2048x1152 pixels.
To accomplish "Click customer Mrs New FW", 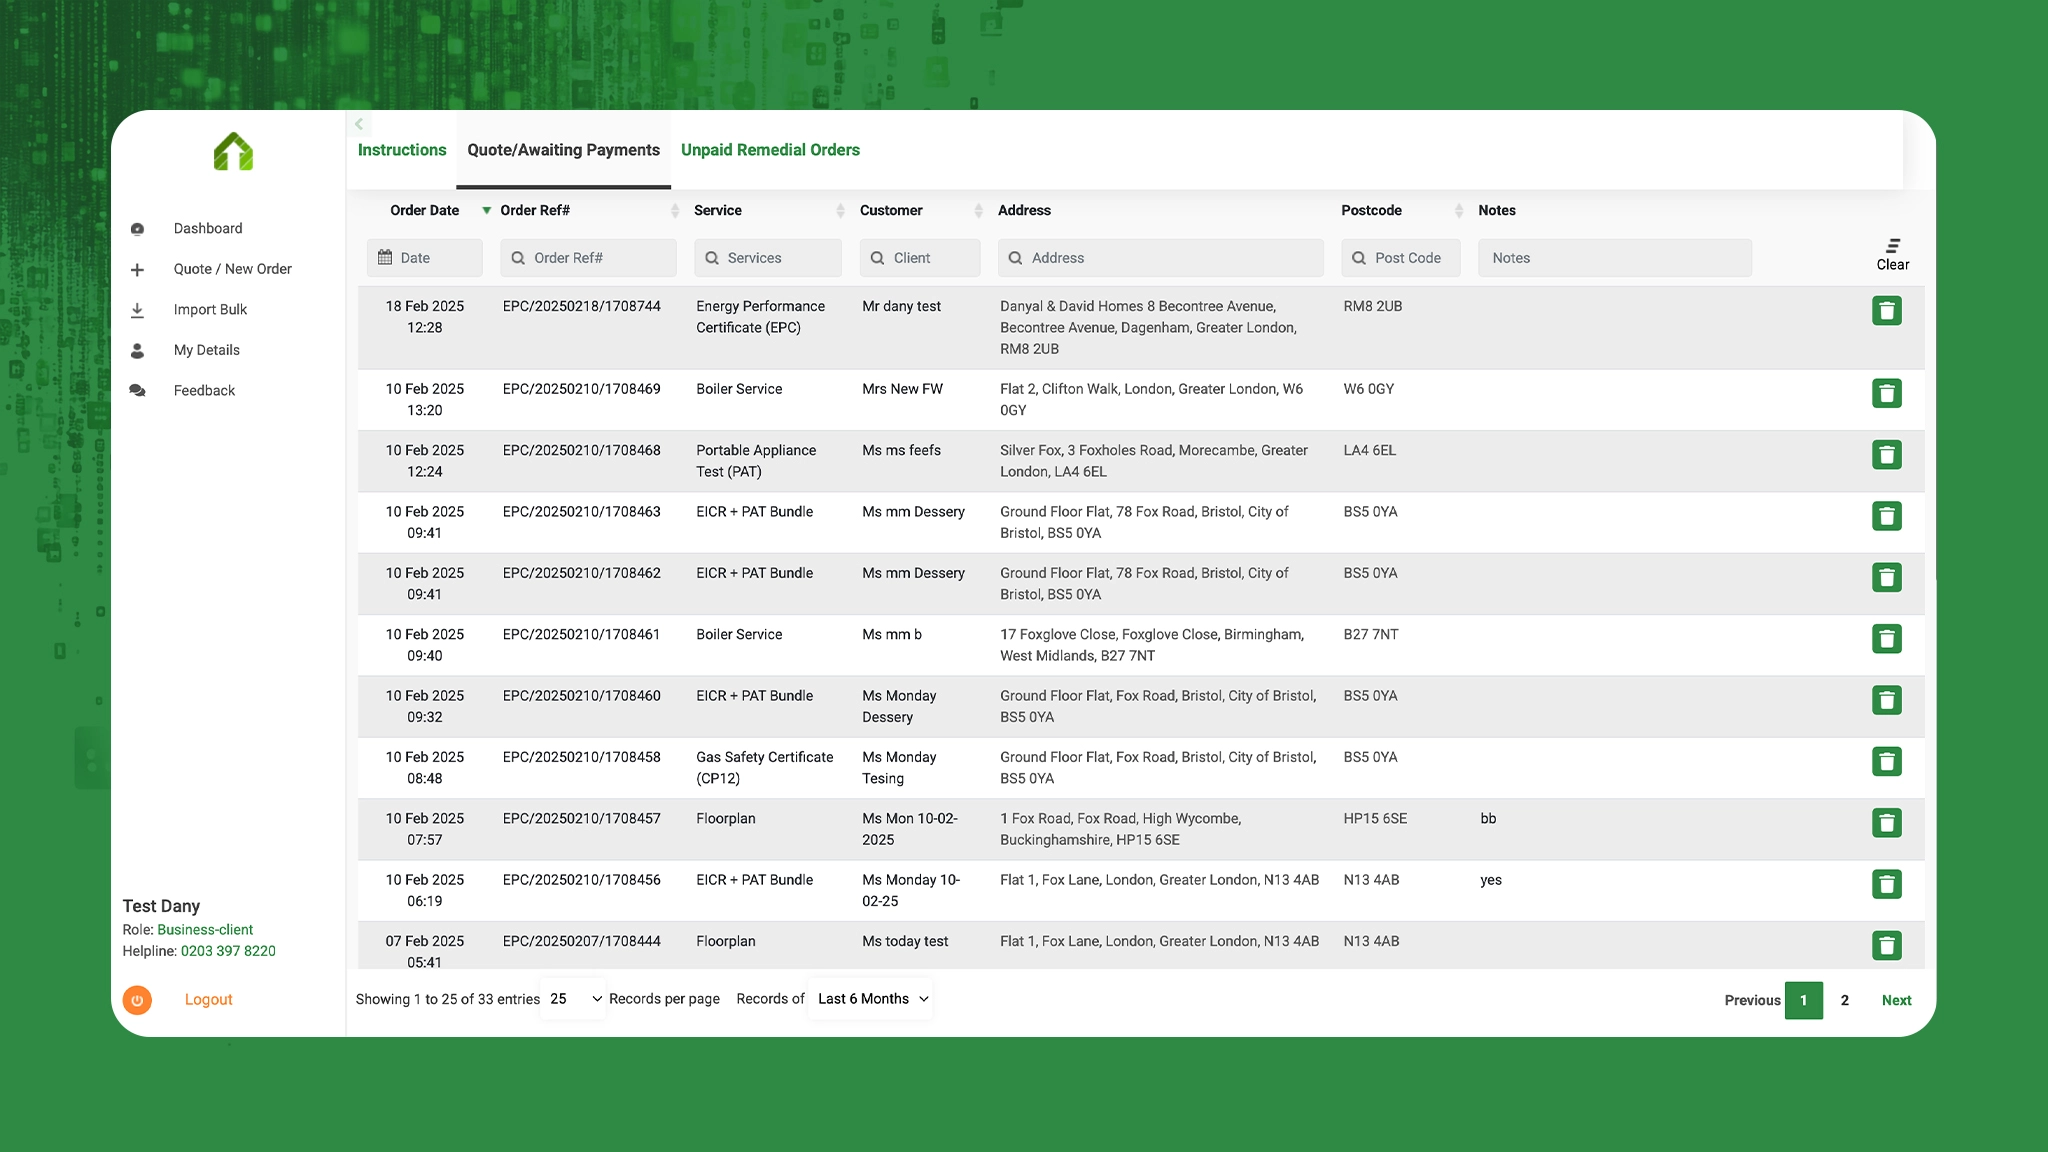I will pyautogui.click(x=902, y=389).
